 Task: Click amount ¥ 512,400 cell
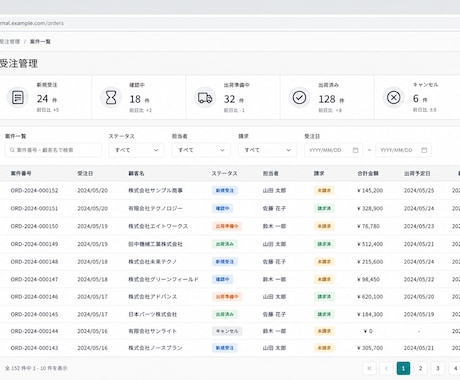[x=370, y=244]
